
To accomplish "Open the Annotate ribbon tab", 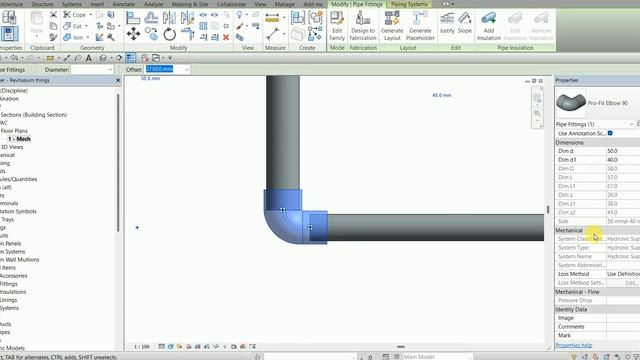I will (x=123, y=4).
